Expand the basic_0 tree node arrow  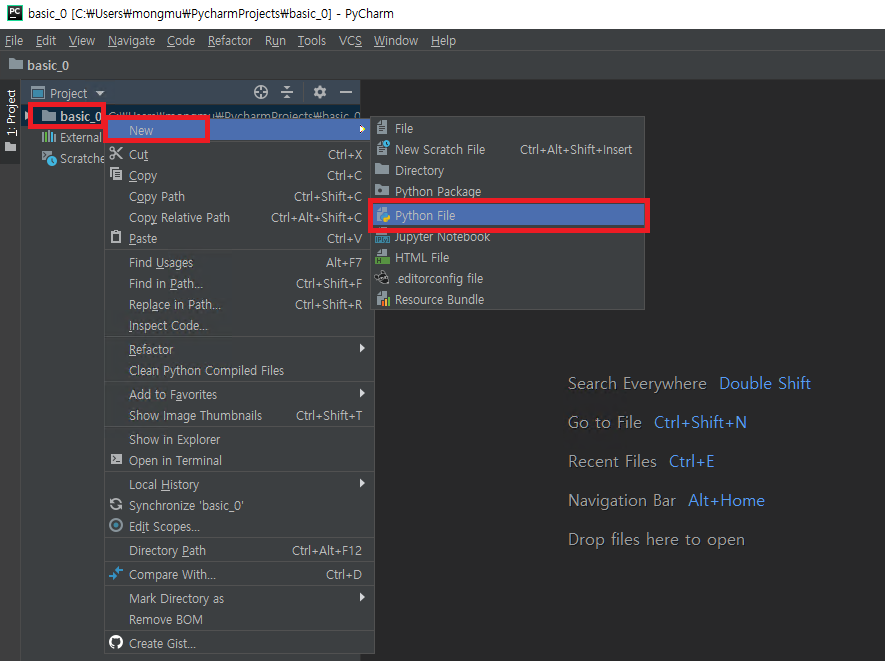27,116
